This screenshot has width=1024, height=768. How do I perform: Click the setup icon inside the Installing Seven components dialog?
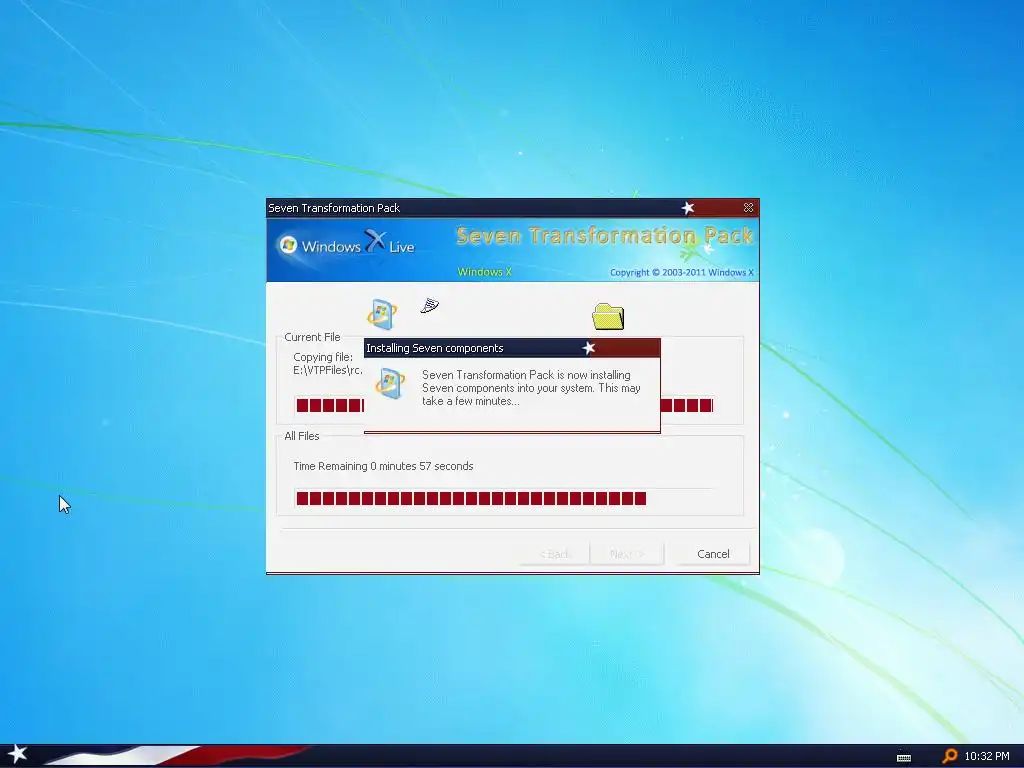coord(390,383)
